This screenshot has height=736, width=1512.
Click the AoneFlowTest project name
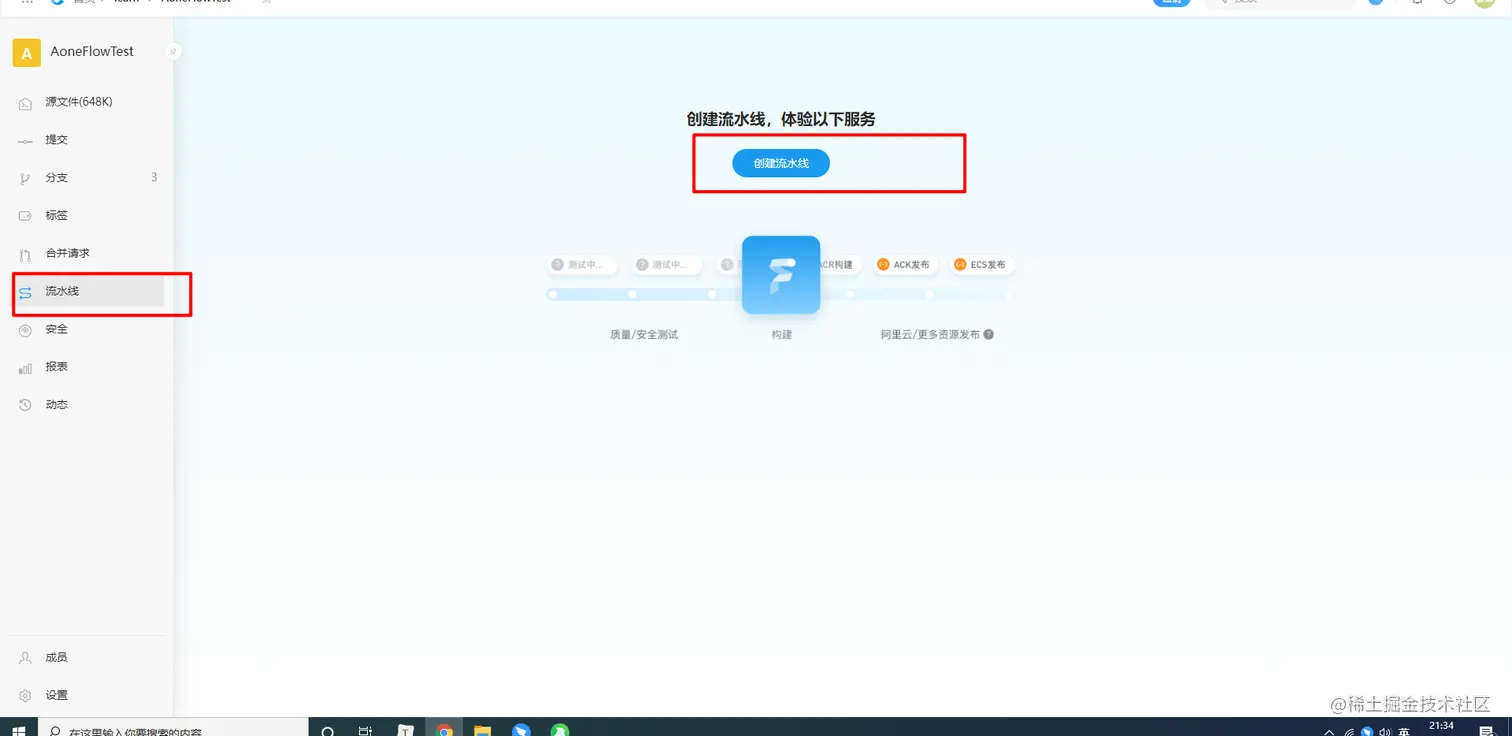92,51
